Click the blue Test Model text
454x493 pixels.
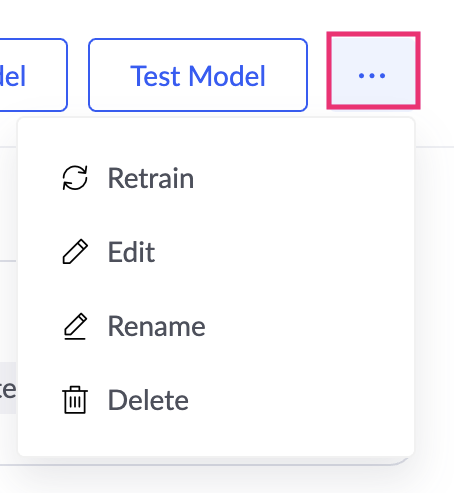point(198,76)
